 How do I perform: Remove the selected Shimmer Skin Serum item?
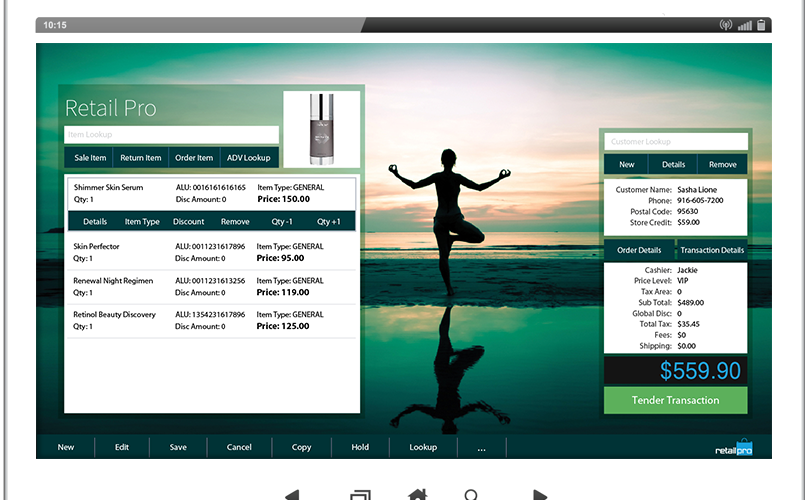(235, 222)
